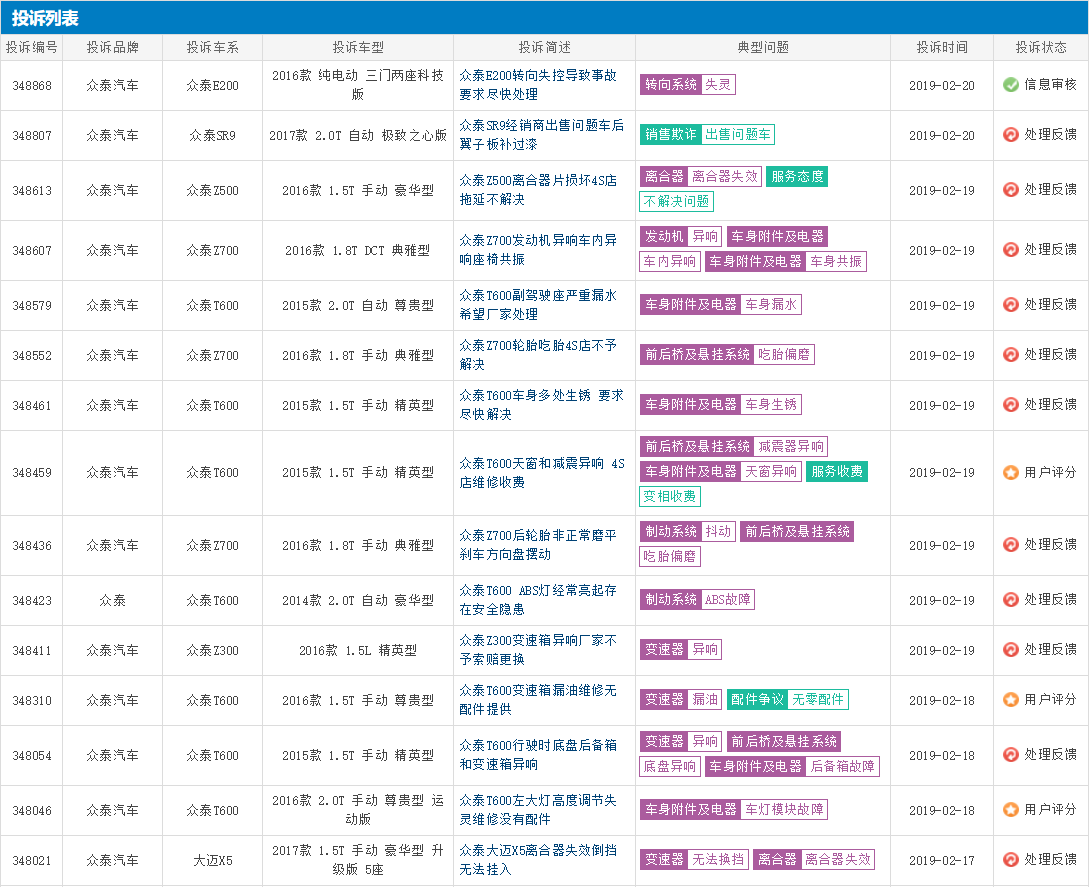Image resolution: width=1092 pixels, height=887 pixels.
Task: Click 服务态度 tag in row 348613
Action: pos(797,177)
